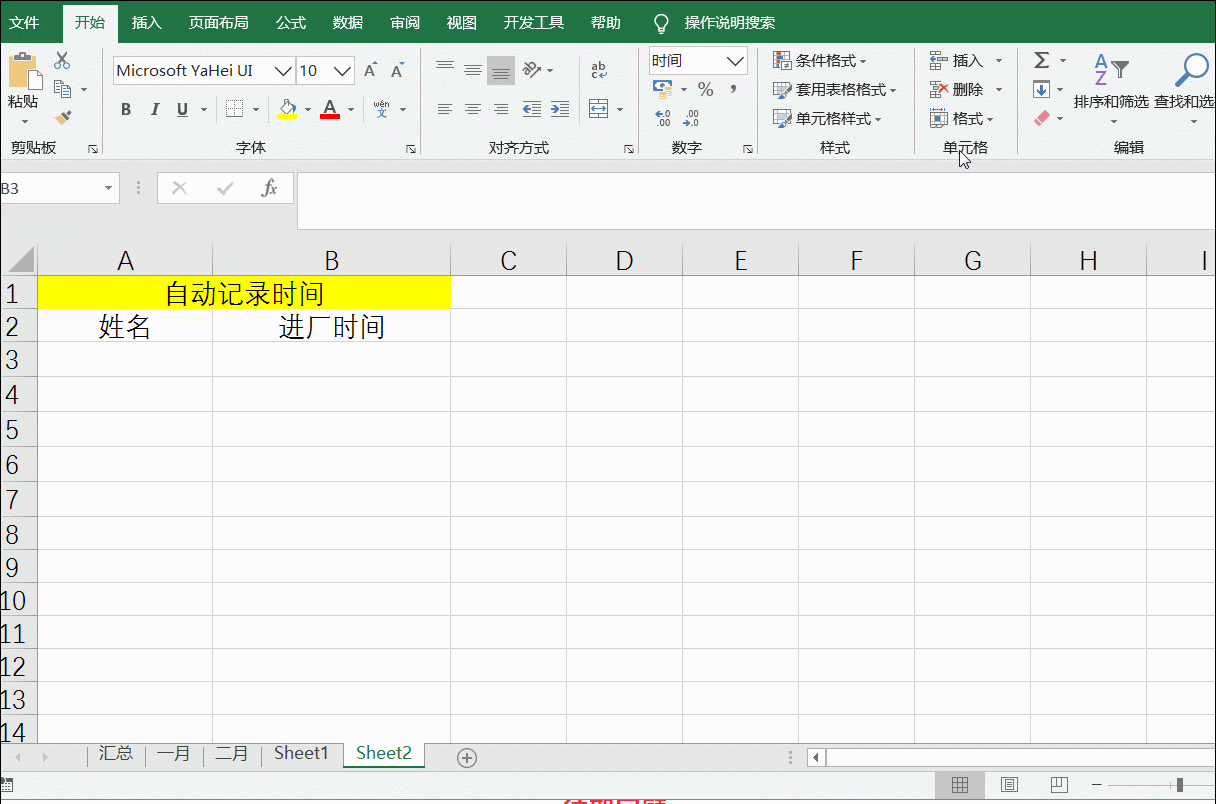
Task: Open the font size dropdown
Action: [343, 71]
